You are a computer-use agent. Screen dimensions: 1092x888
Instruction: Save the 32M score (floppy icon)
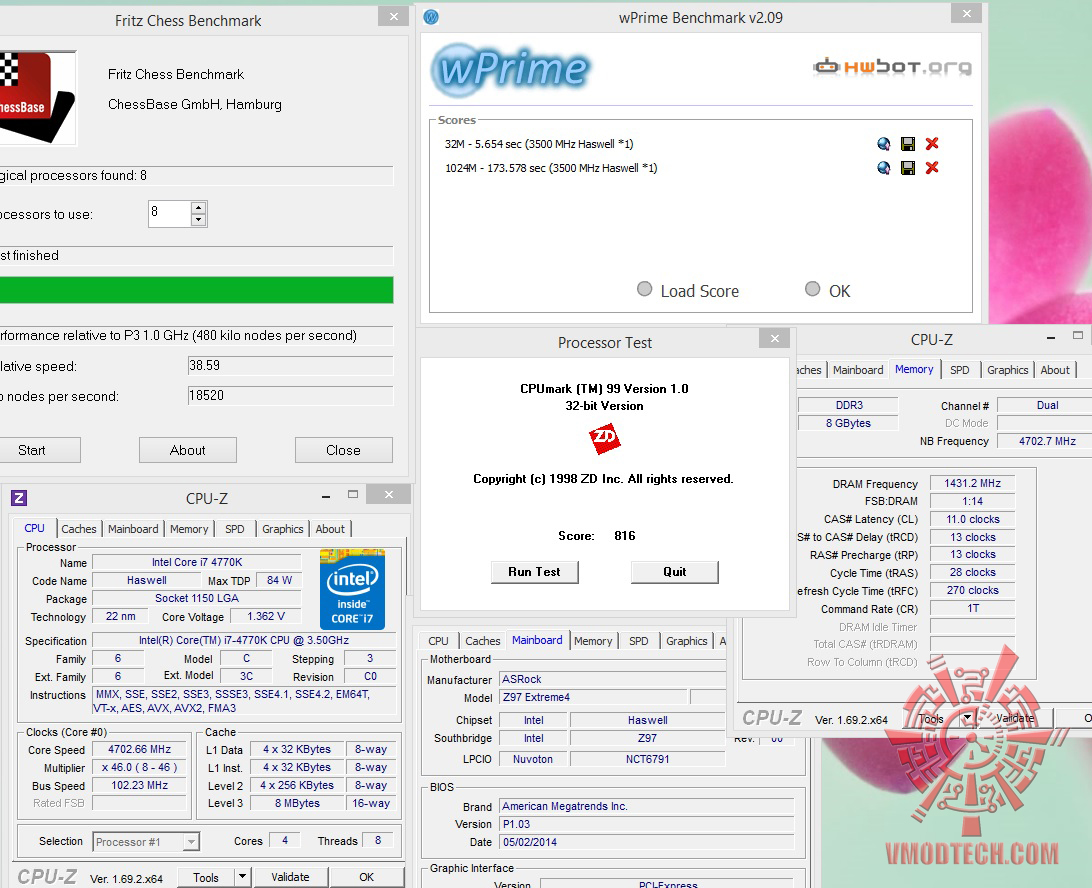[907, 144]
